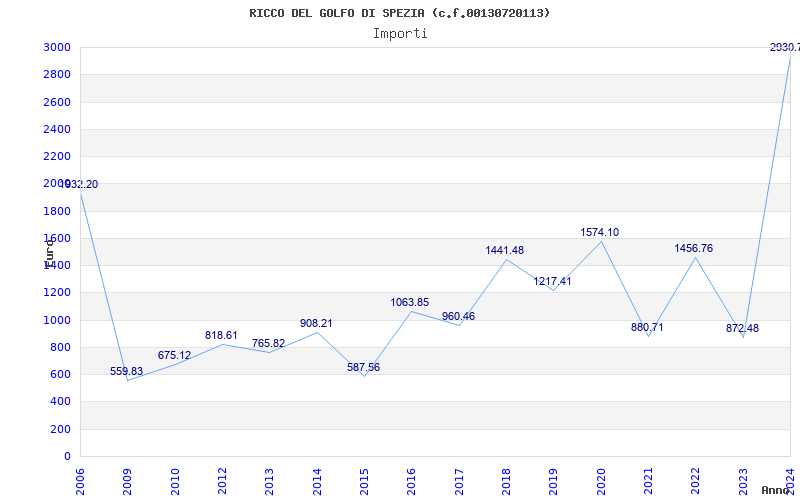Click the 1200 y-axis tick label
This screenshot has width=800, height=500.
click(57, 293)
